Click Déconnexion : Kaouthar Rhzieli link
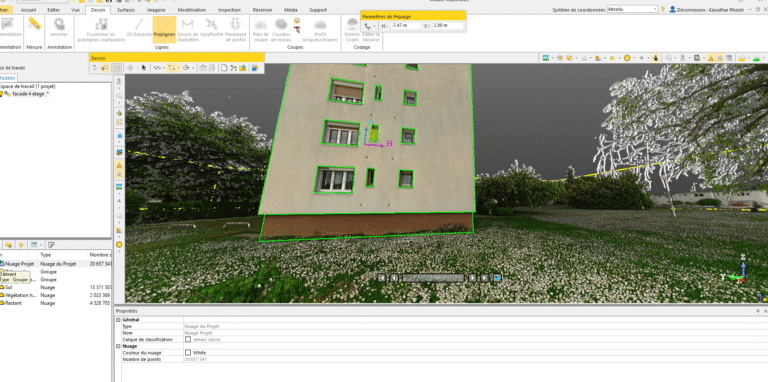This screenshot has height=382, width=768. tap(719, 9)
